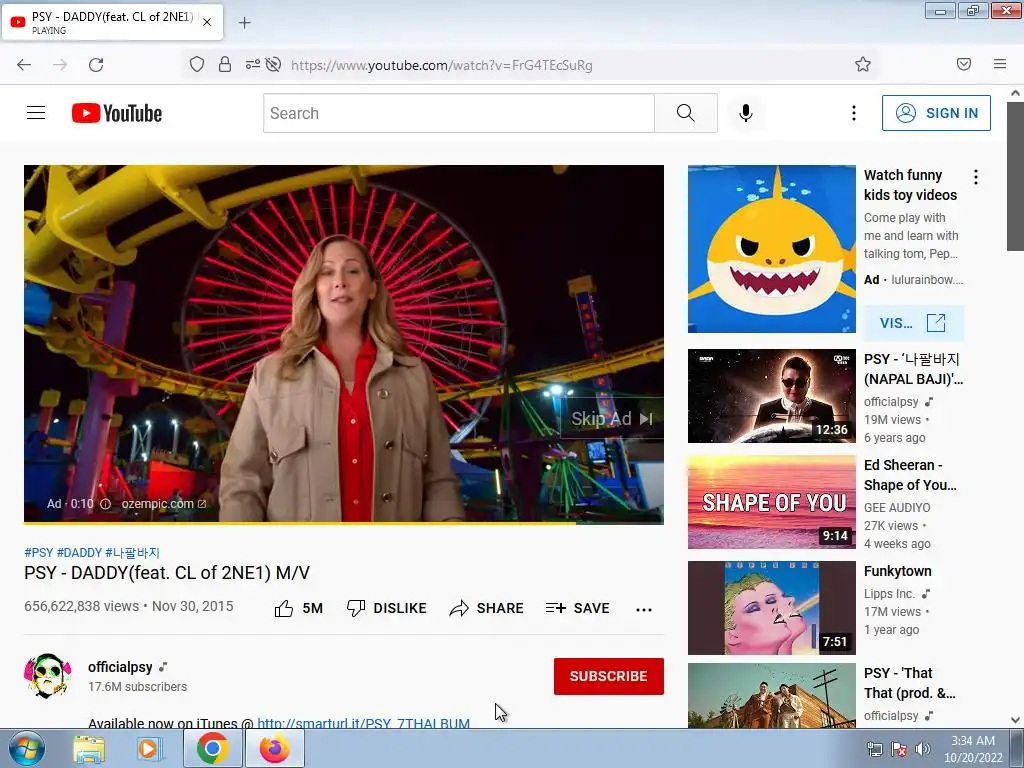Click the #나팔바지 hashtag
The width and height of the screenshot is (1024, 768).
132,552
